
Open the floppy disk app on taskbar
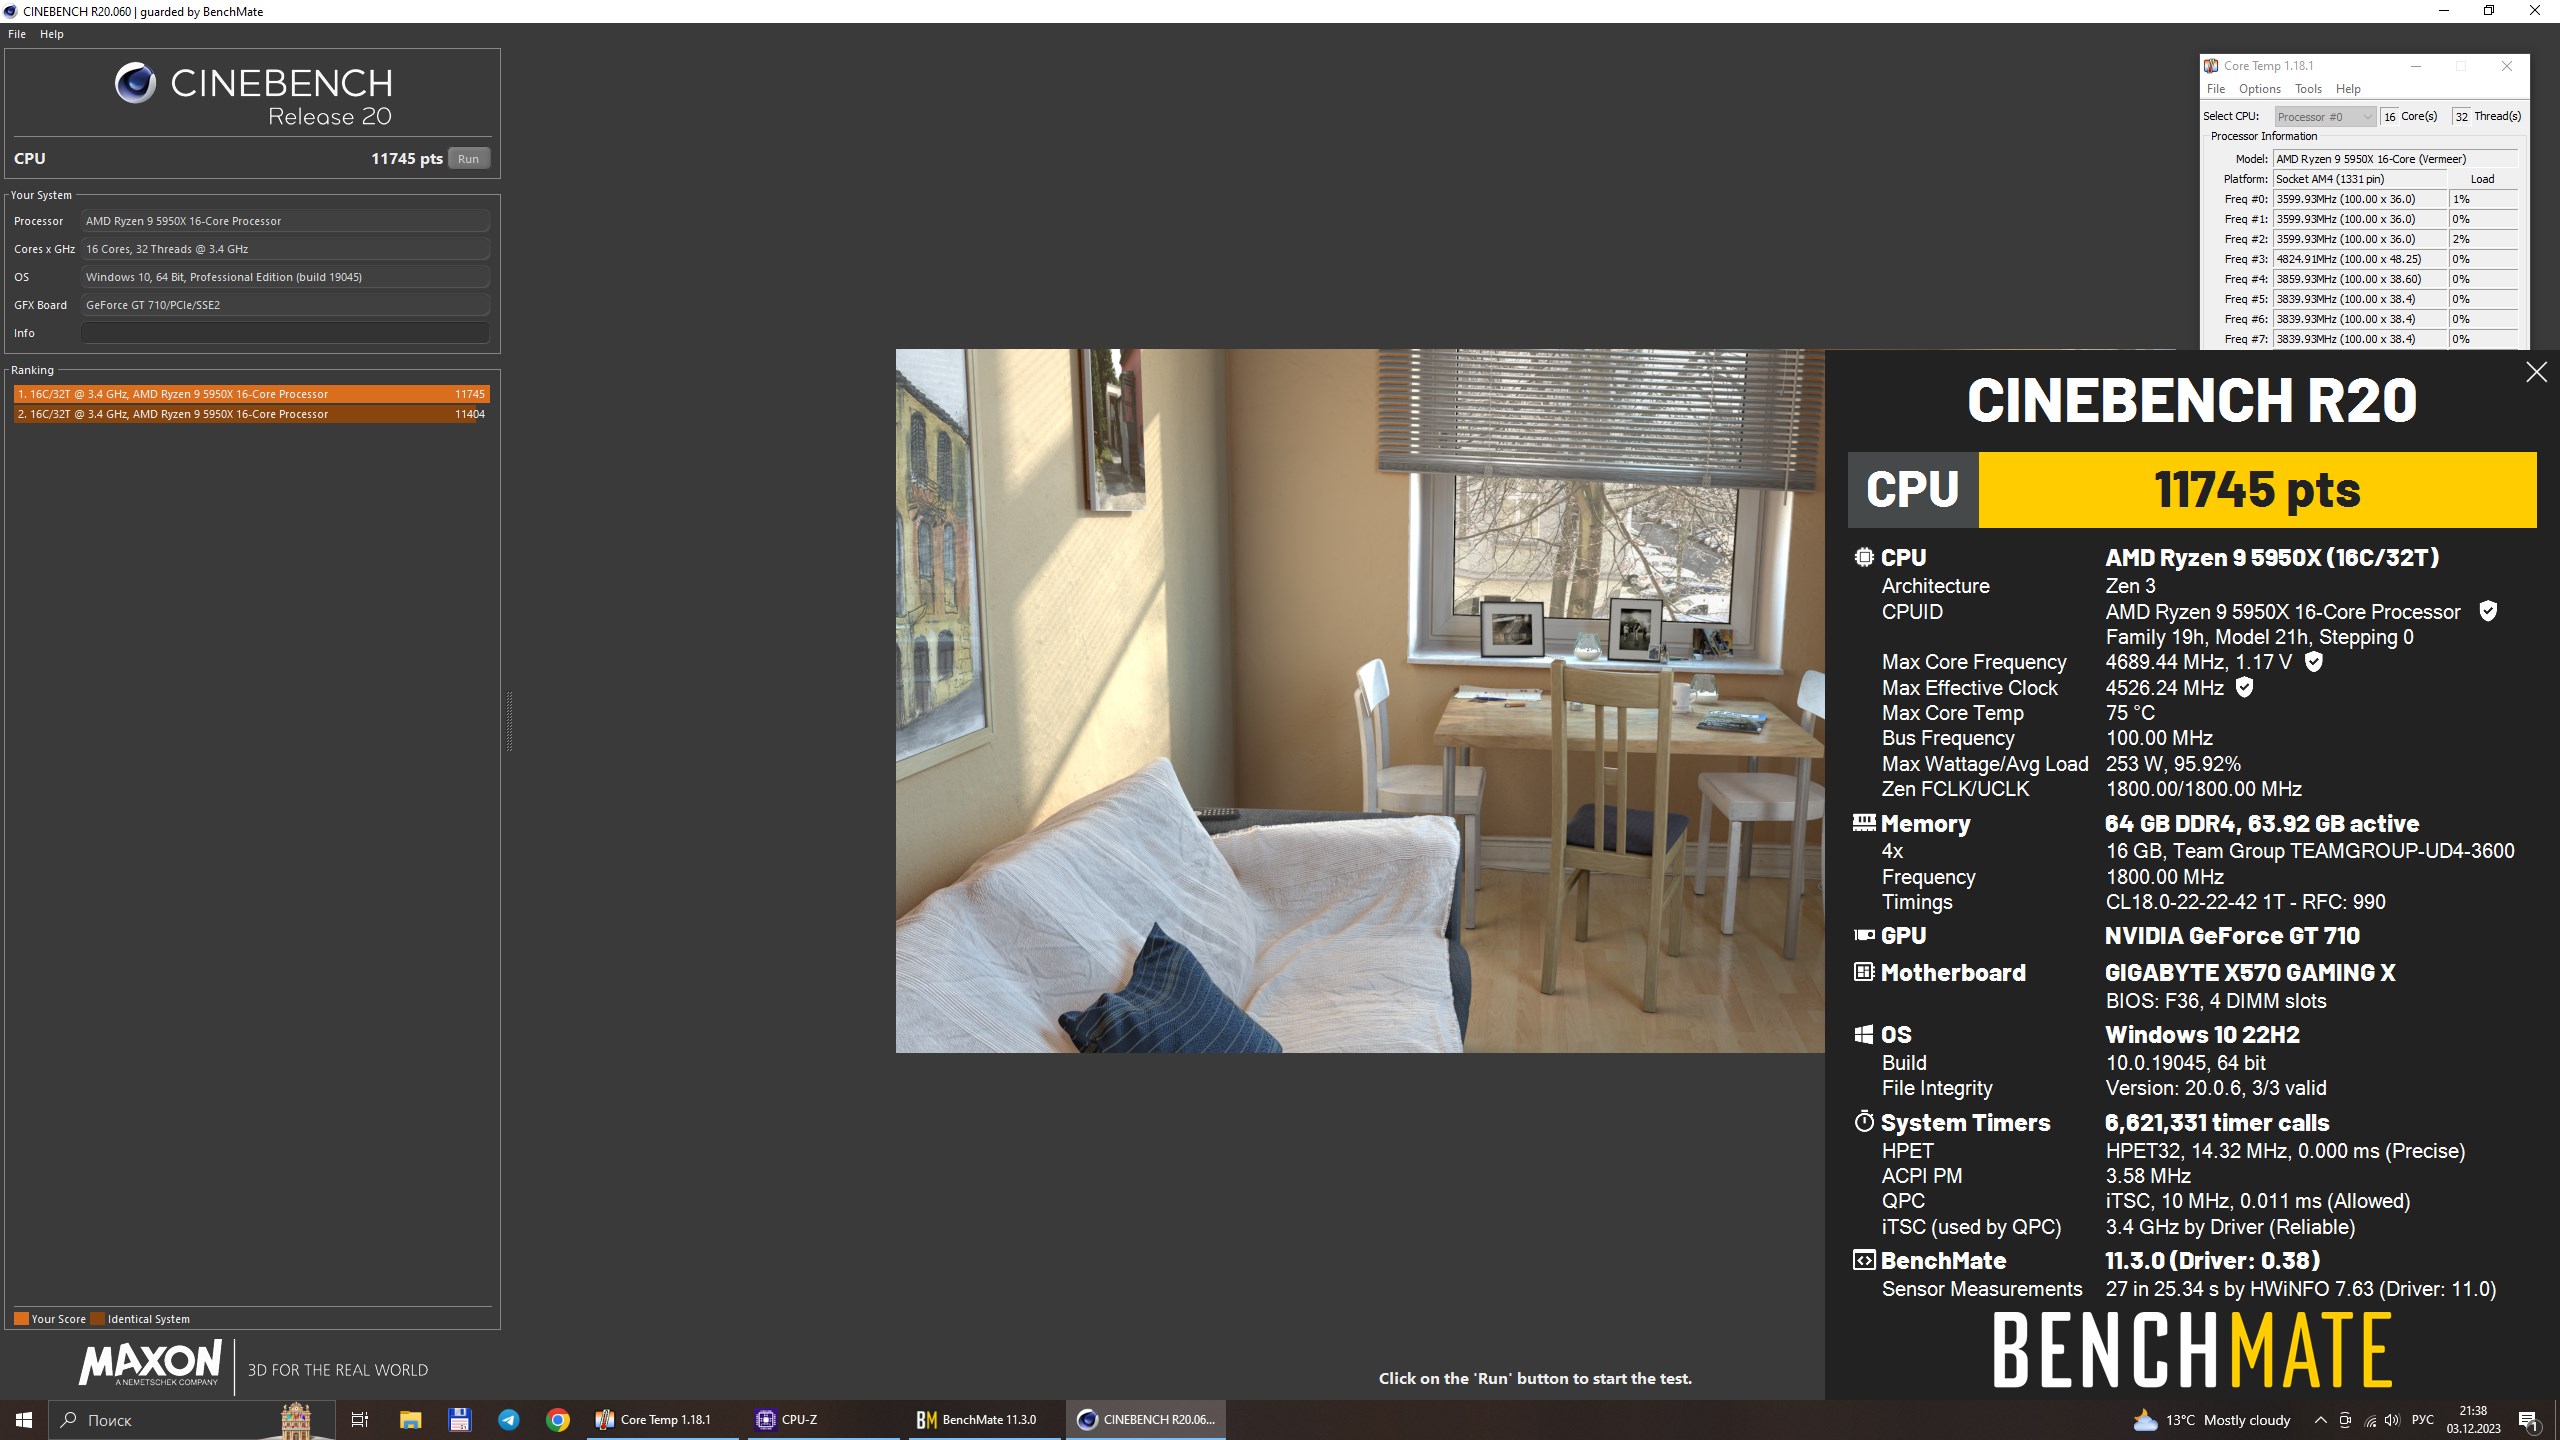pos(459,1420)
